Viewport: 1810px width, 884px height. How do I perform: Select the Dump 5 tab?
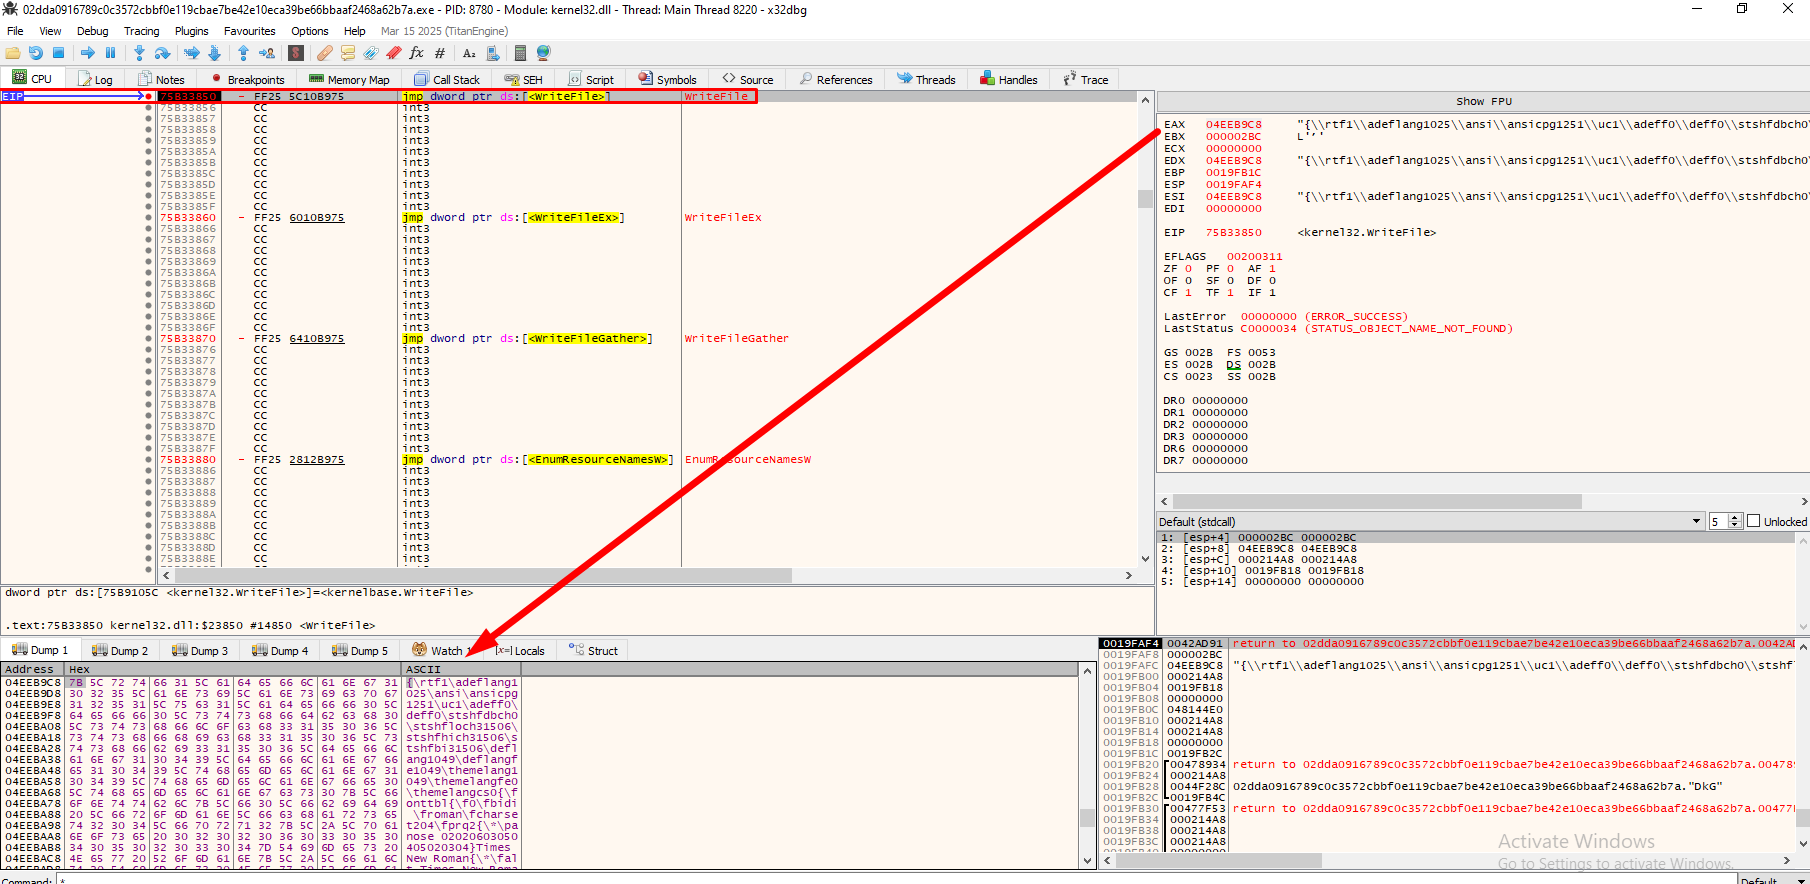click(360, 650)
